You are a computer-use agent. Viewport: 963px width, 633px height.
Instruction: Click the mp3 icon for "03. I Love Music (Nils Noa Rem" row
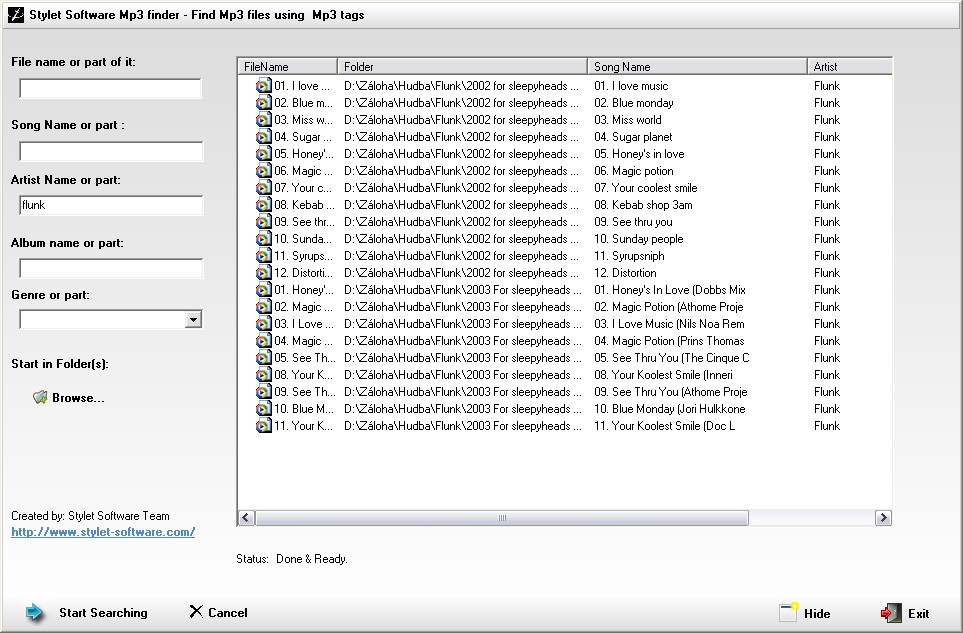point(263,324)
